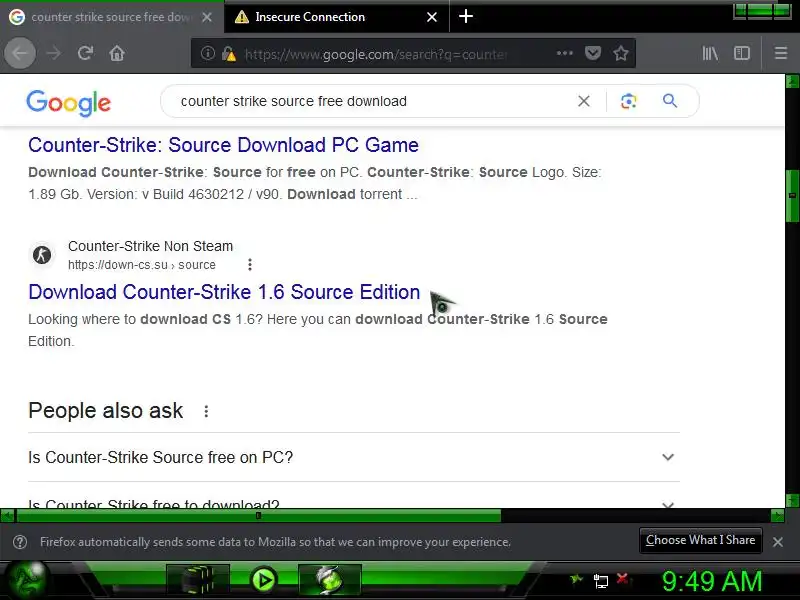Open Download Counter-Strike 1.6 Source Edition link
This screenshot has width=800, height=600.
(224, 292)
